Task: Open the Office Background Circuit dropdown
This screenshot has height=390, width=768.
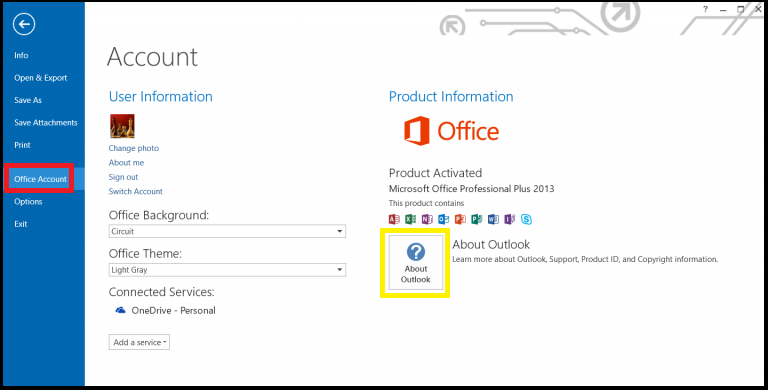Action: coord(227,231)
